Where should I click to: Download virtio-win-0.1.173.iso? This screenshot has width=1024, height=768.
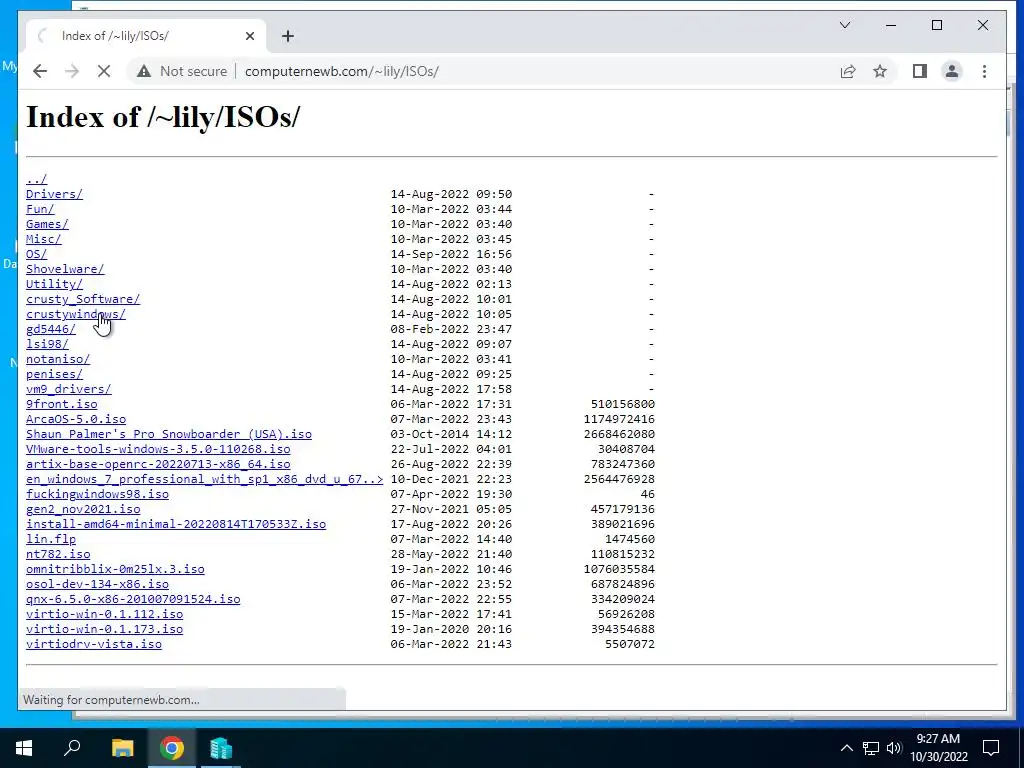pyautogui.click(x=104, y=630)
